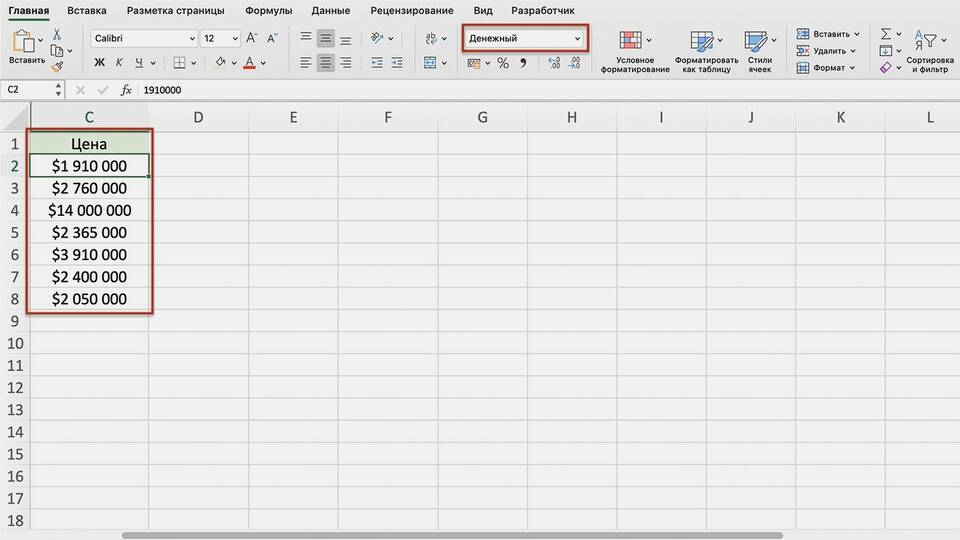Switch to the Вставка tab
960x540 pixels.
[x=86, y=10]
